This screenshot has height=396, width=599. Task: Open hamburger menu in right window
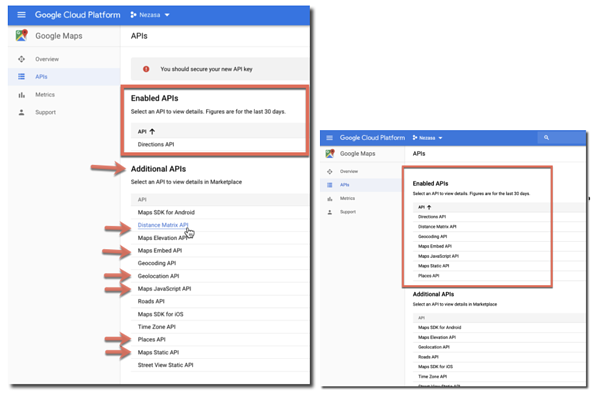coord(330,137)
